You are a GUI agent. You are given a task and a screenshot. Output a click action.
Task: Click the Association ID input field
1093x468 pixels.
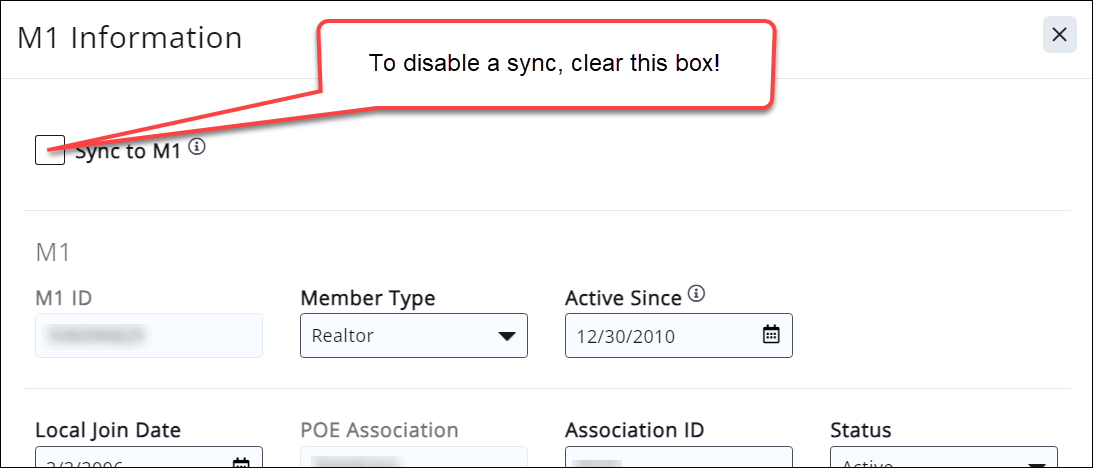[678, 460]
